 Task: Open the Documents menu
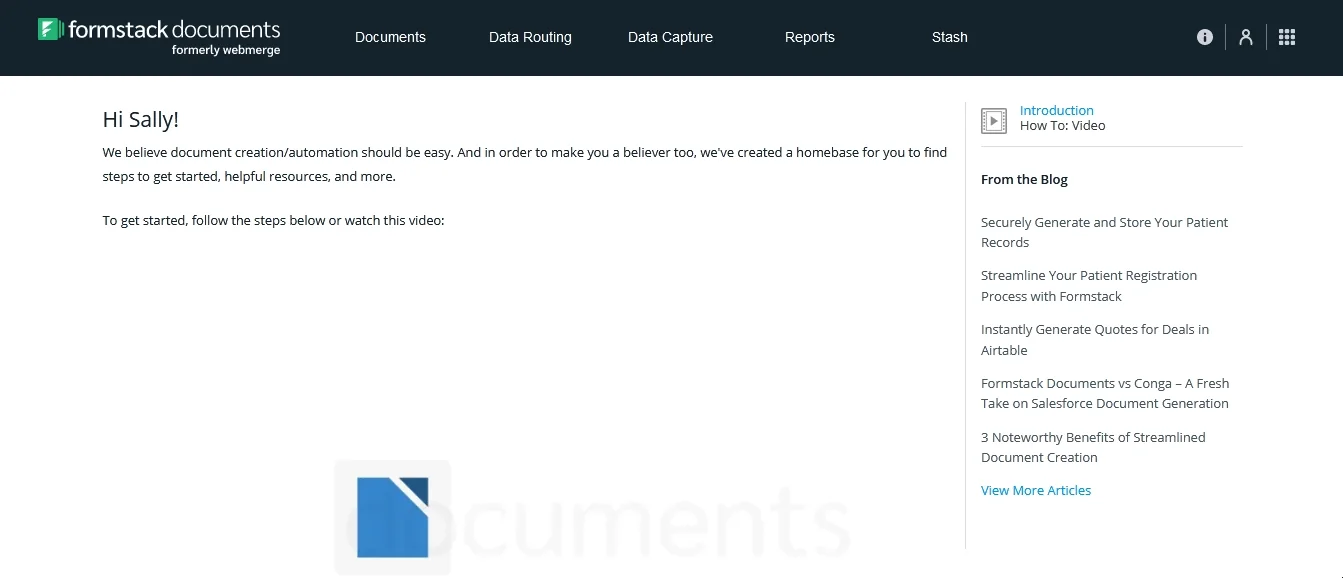click(x=390, y=37)
